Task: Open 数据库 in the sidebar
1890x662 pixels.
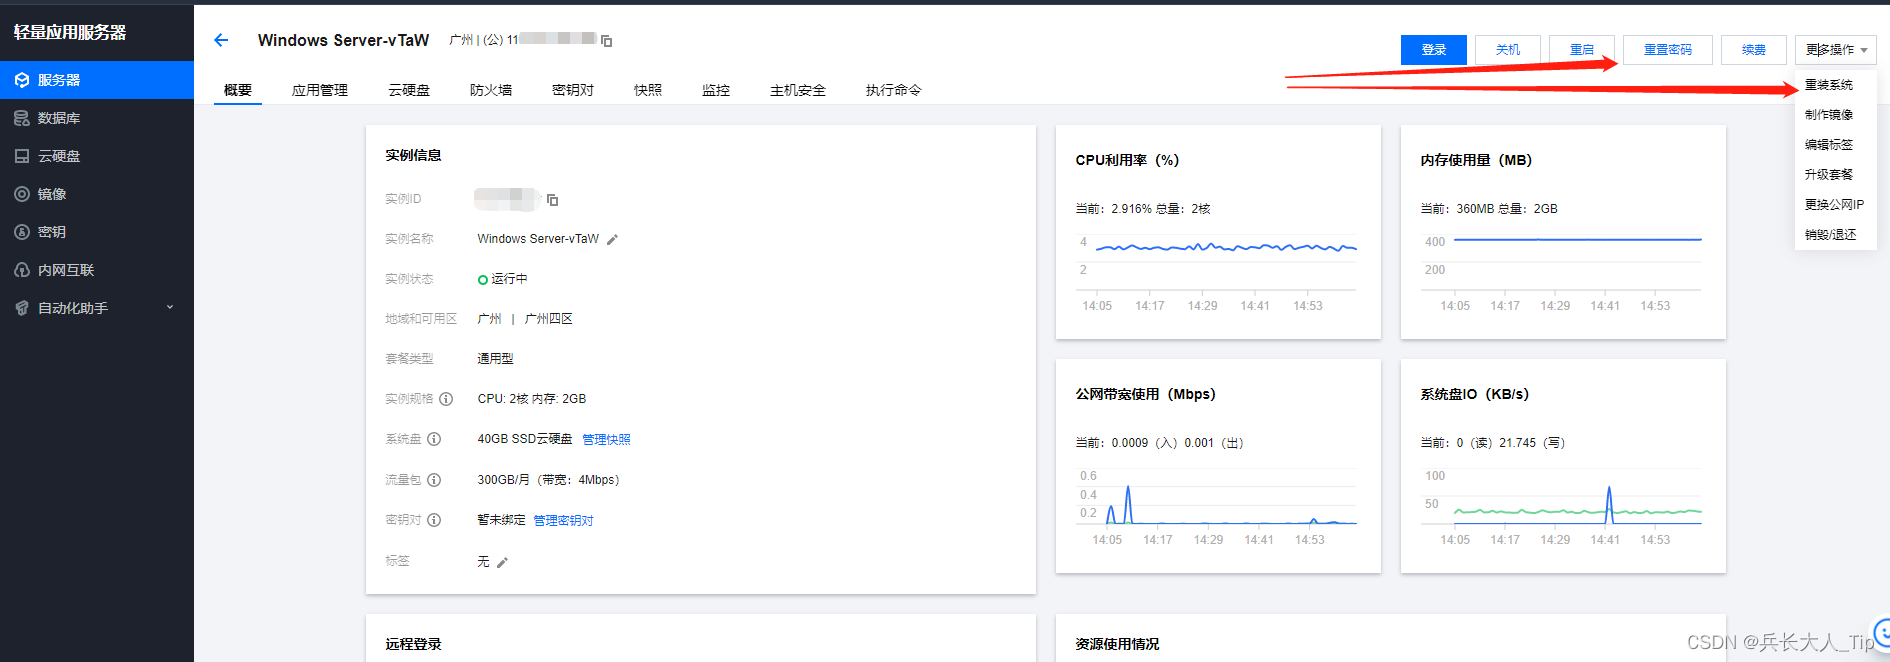Action: tap(97, 118)
